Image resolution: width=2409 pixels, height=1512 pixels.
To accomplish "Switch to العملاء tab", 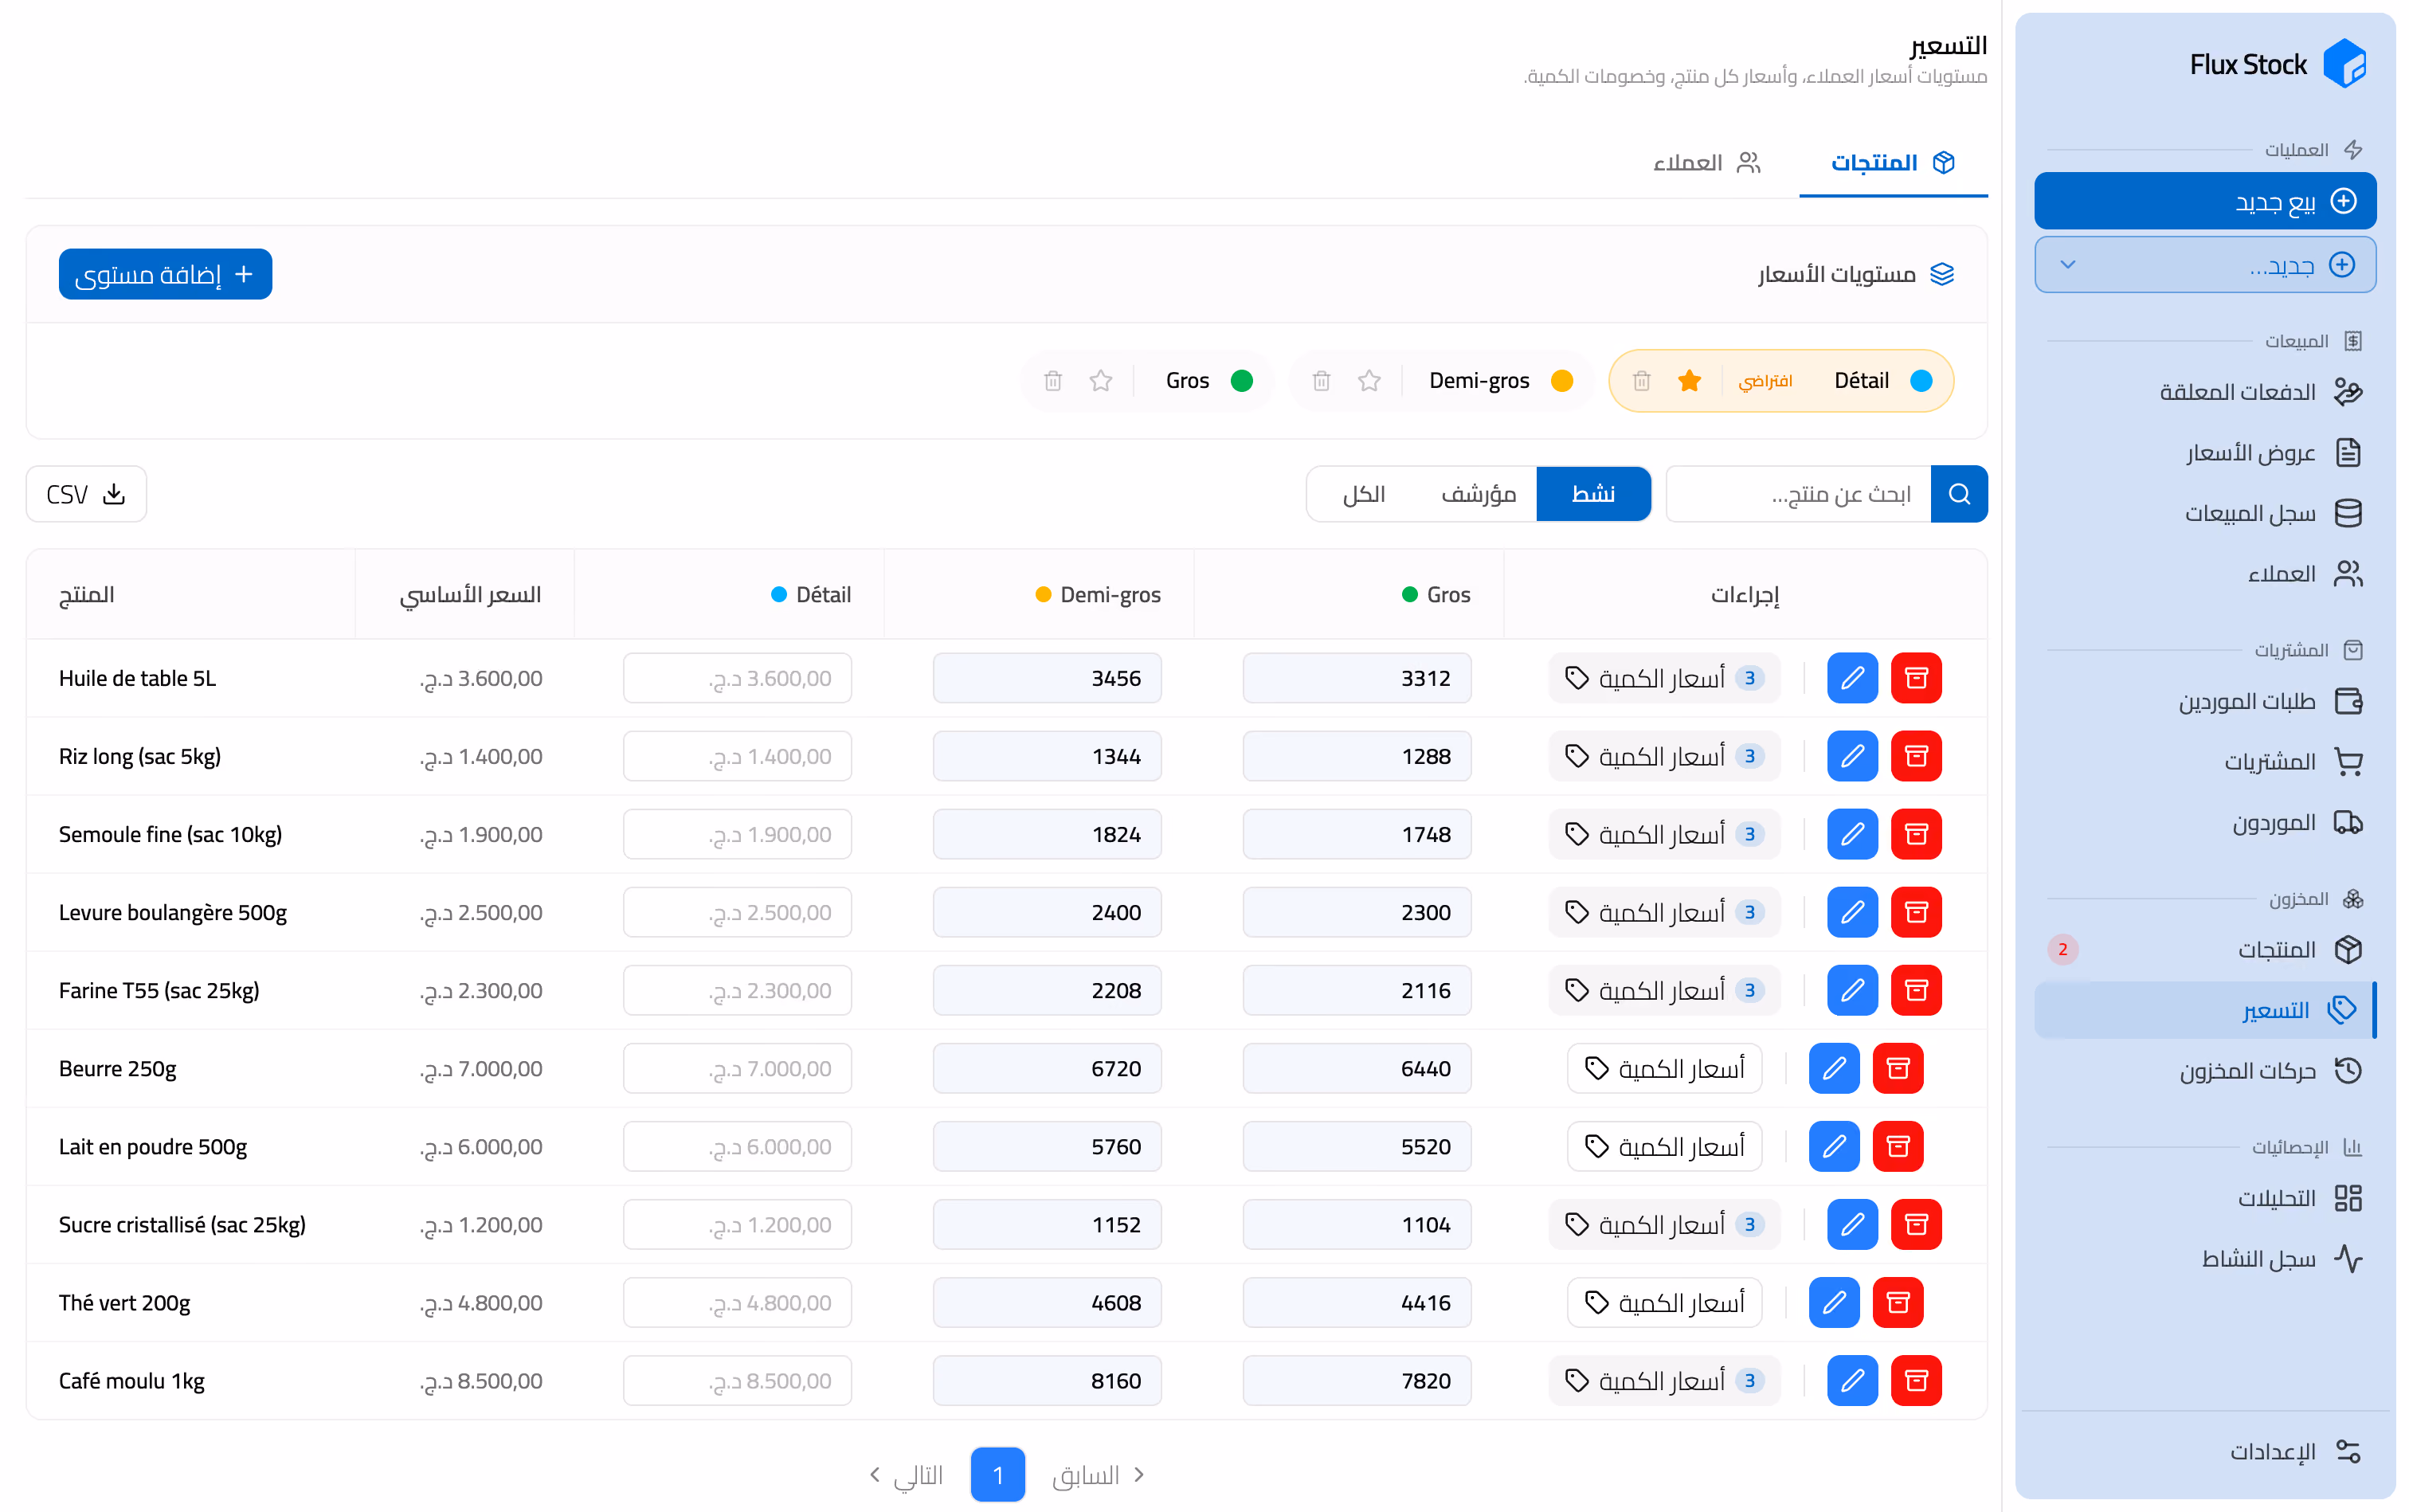I will [x=1706, y=163].
